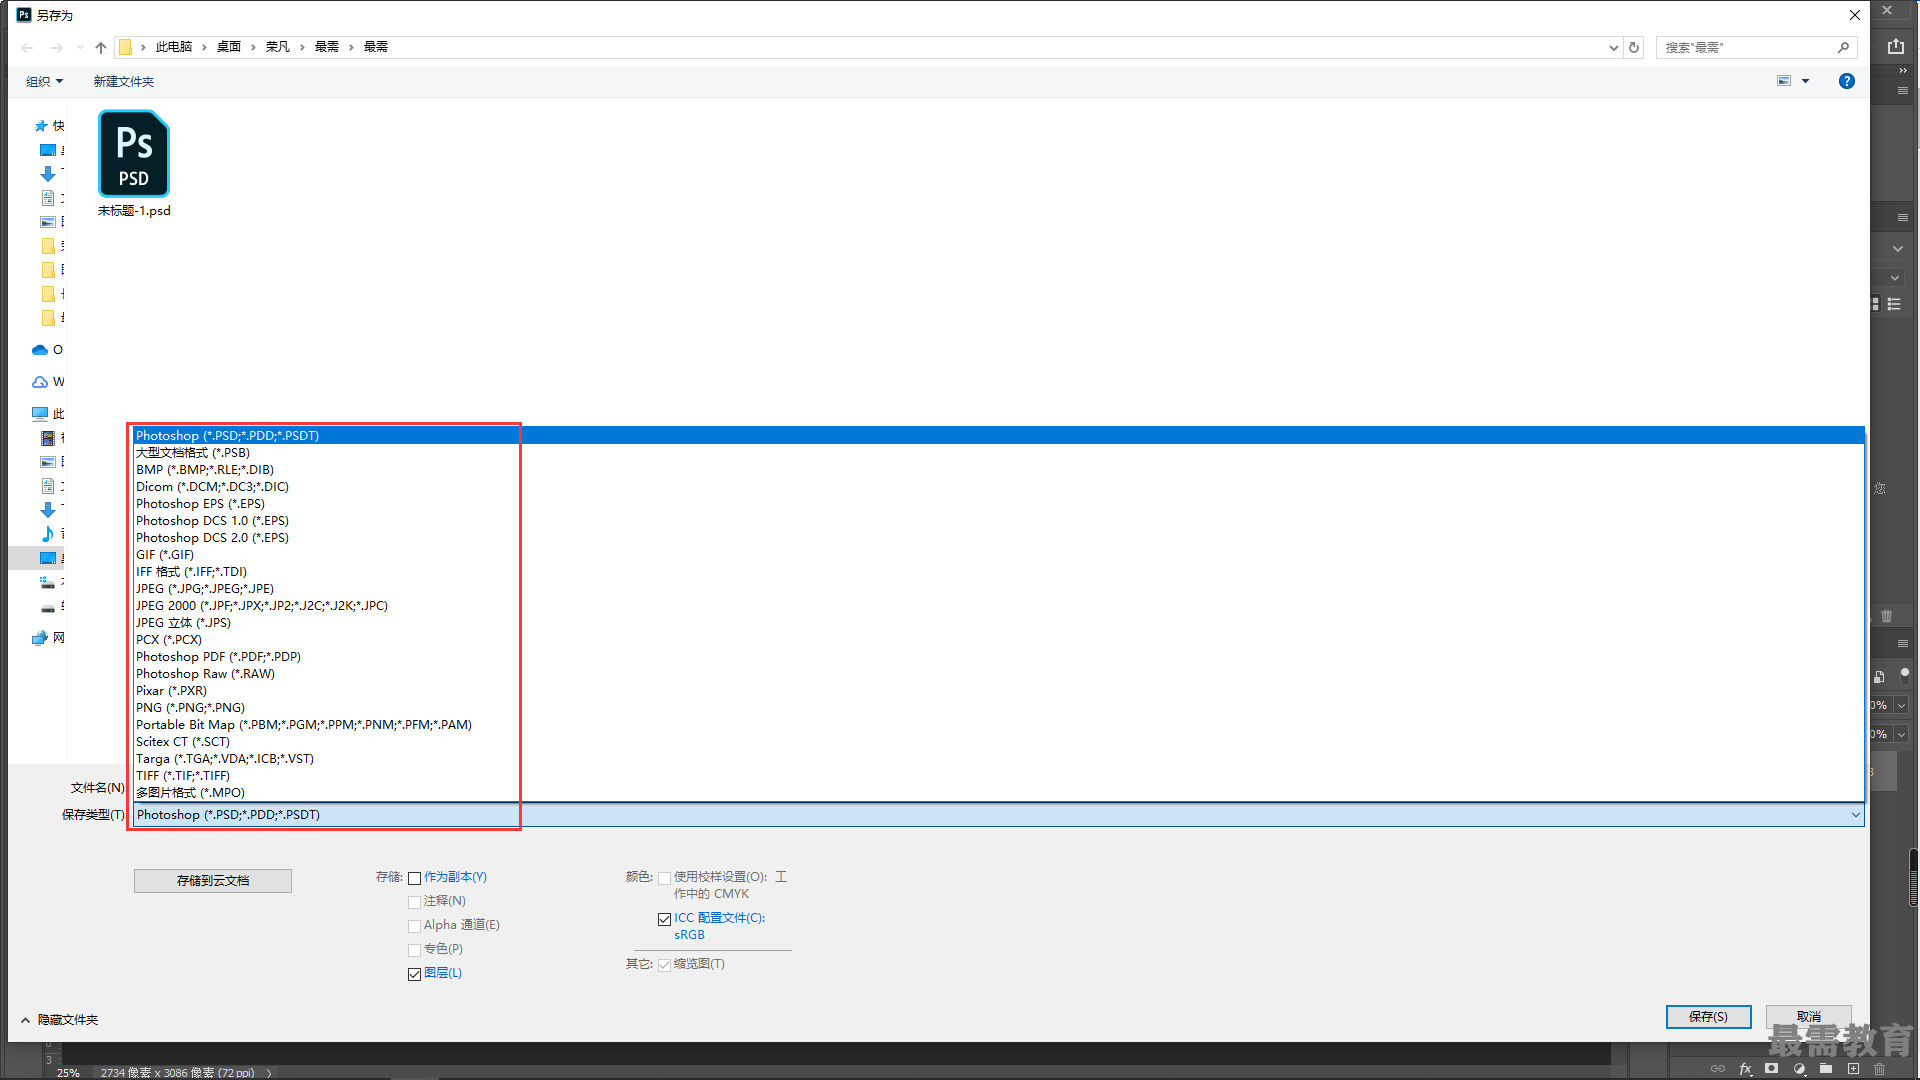Open 组织 dropdown menu
Screen dimensions: 1920x1080
pos(45,82)
